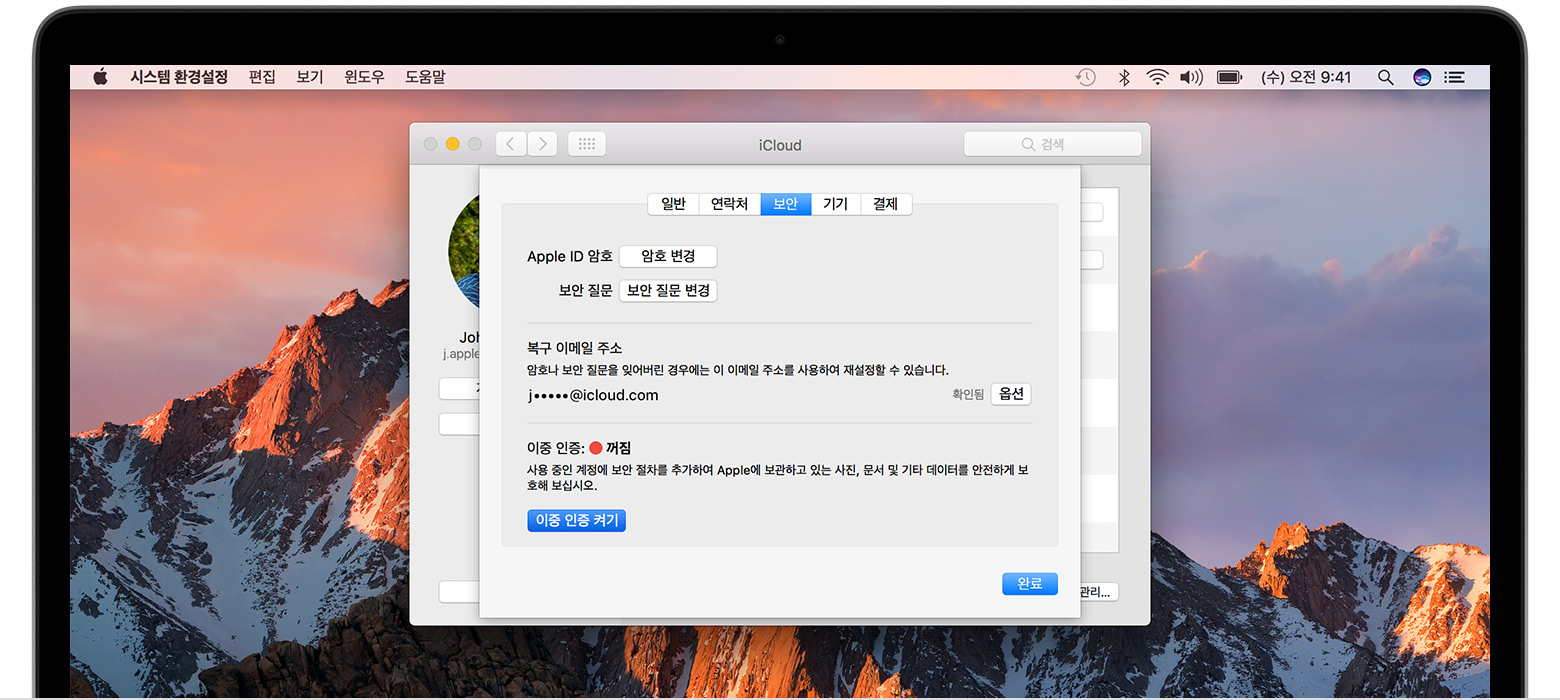Switch to the 일반 tab
This screenshot has height=700, width=1560.
point(673,204)
